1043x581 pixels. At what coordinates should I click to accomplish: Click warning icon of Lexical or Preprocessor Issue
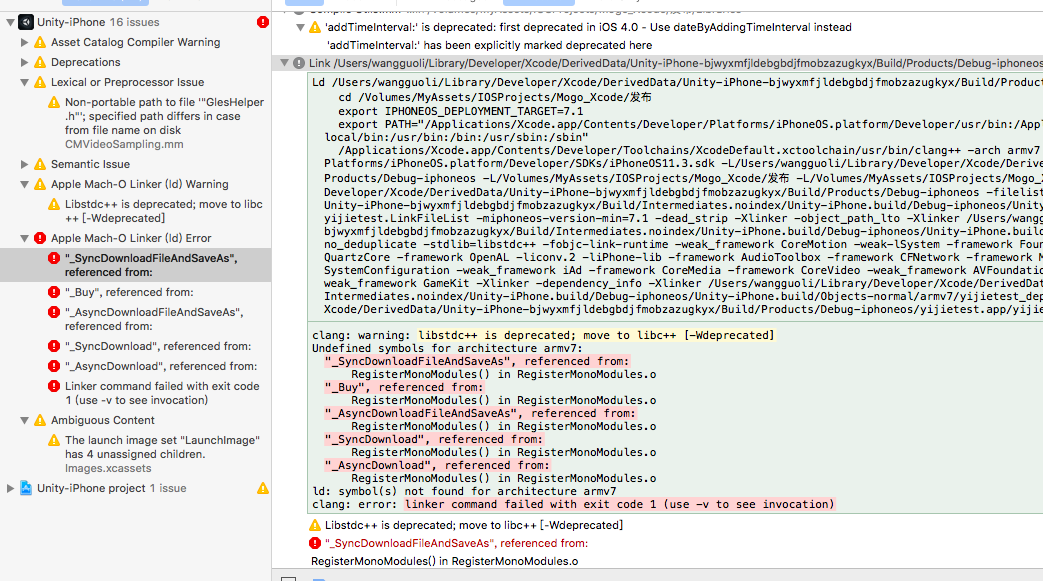[40, 83]
